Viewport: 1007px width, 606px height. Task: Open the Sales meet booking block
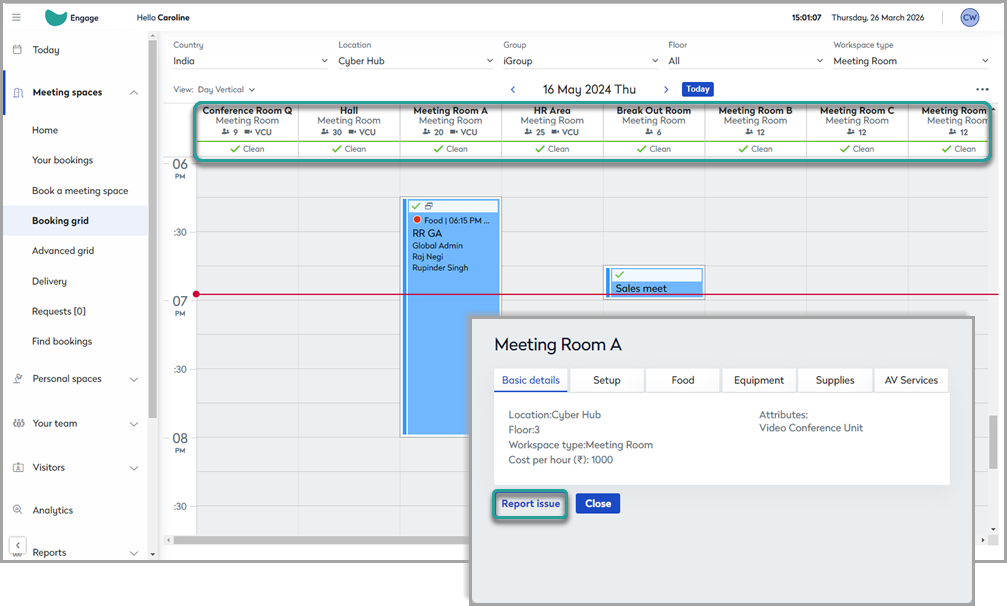[x=655, y=282]
